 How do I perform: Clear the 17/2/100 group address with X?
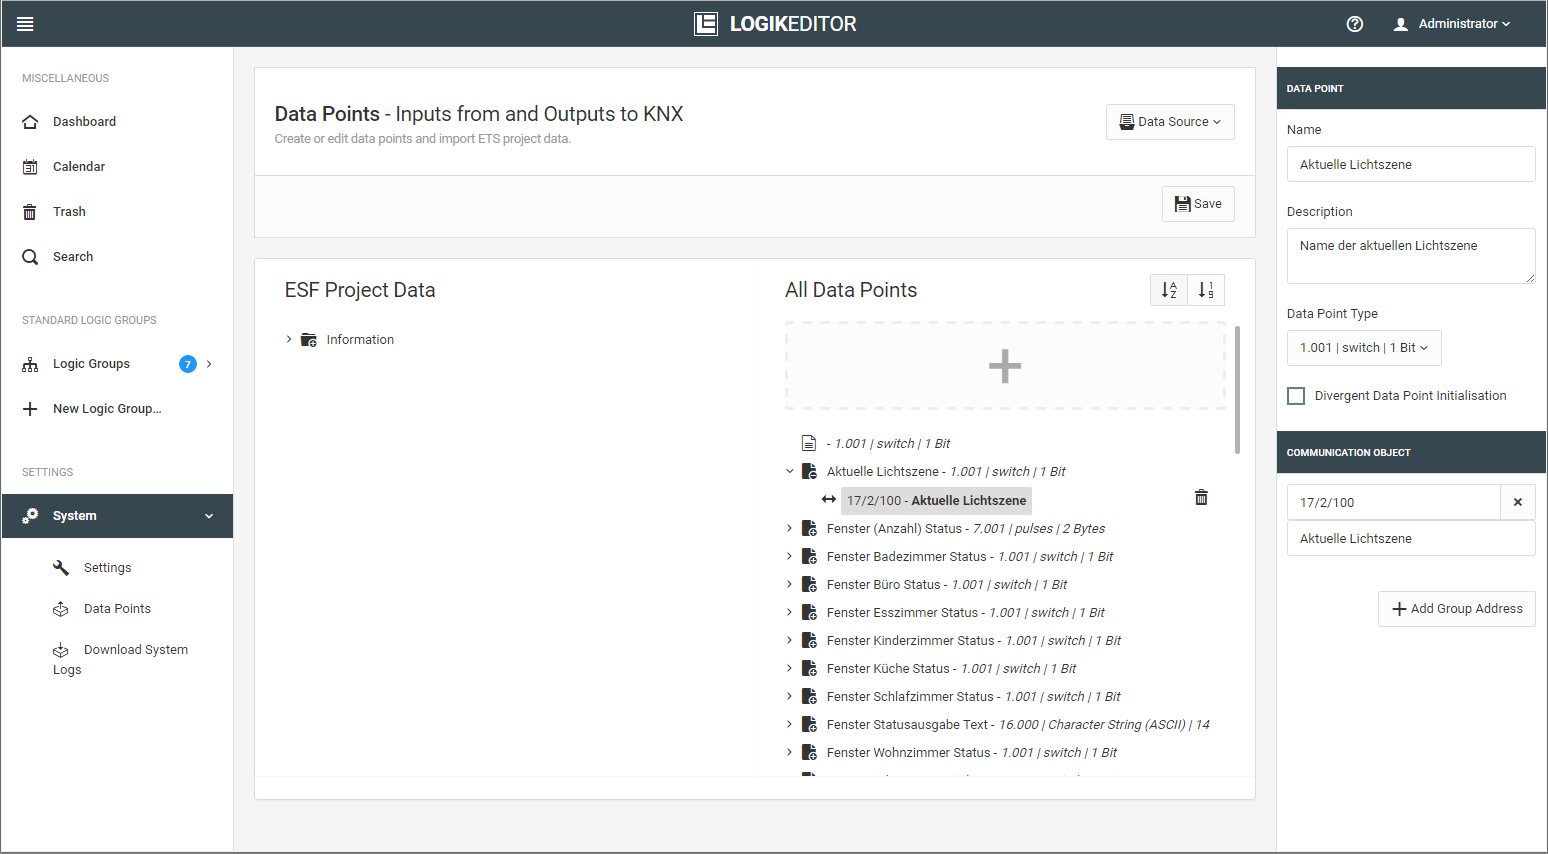click(1517, 502)
